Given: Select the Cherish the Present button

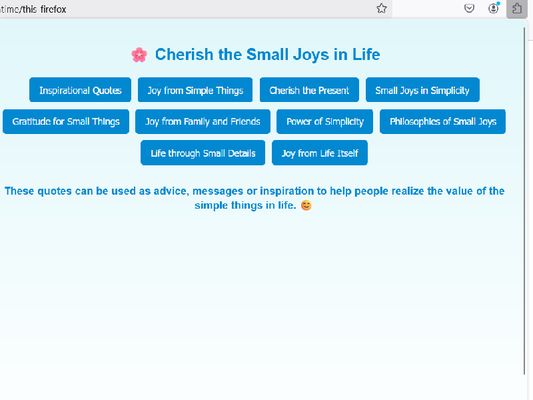Looking at the screenshot, I should [x=309, y=90].
